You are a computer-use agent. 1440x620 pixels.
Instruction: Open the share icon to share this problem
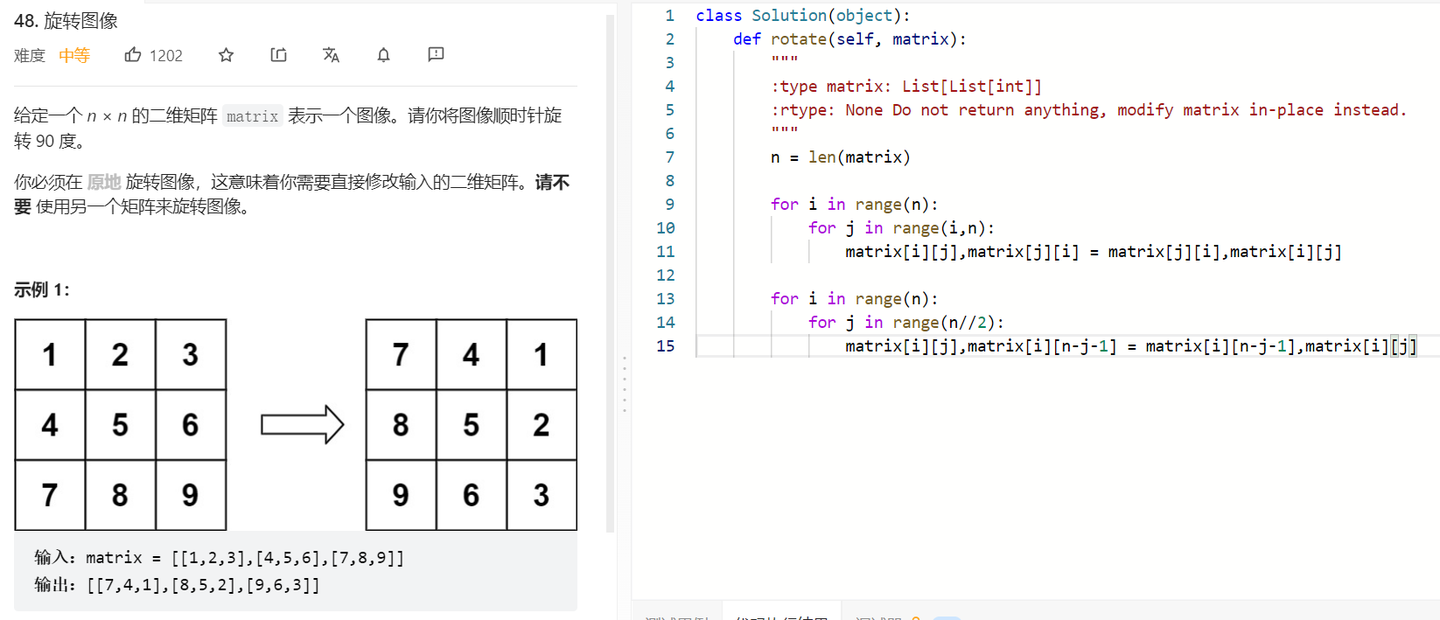[278, 55]
